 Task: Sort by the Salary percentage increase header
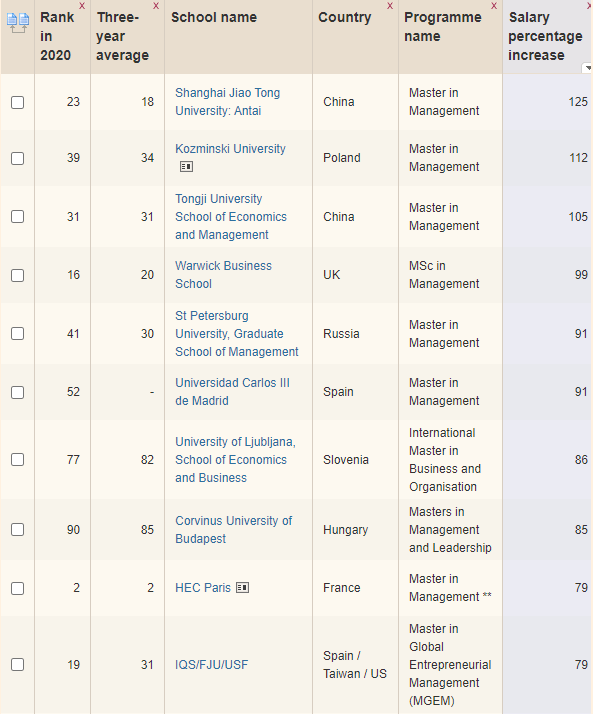(545, 36)
